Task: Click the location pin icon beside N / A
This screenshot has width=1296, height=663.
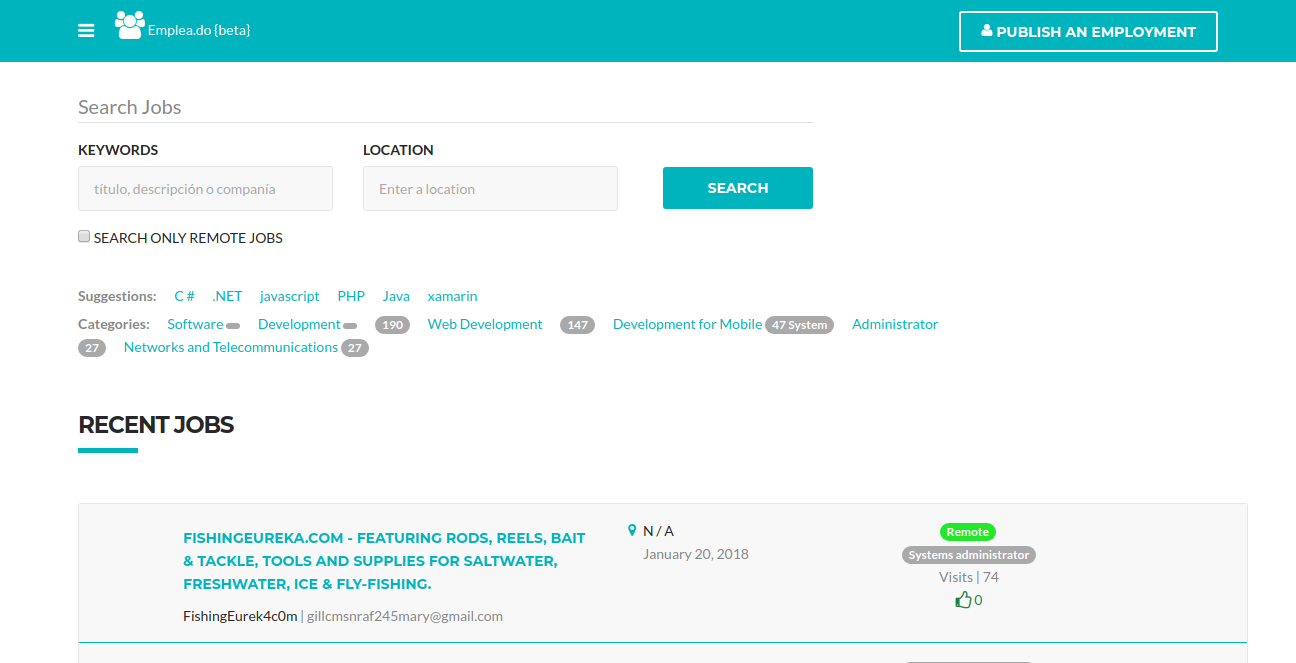Action: (632, 530)
